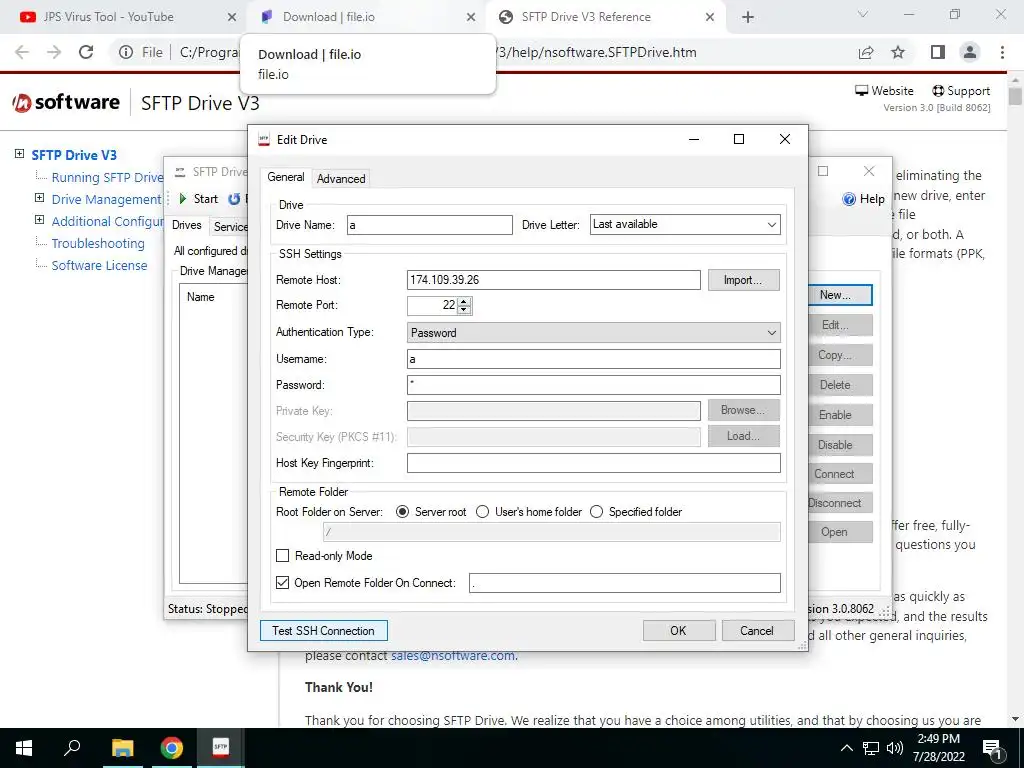The image size is (1024, 768).
Task: Open Chrome three-dot menu
Action: point(1002,52)
